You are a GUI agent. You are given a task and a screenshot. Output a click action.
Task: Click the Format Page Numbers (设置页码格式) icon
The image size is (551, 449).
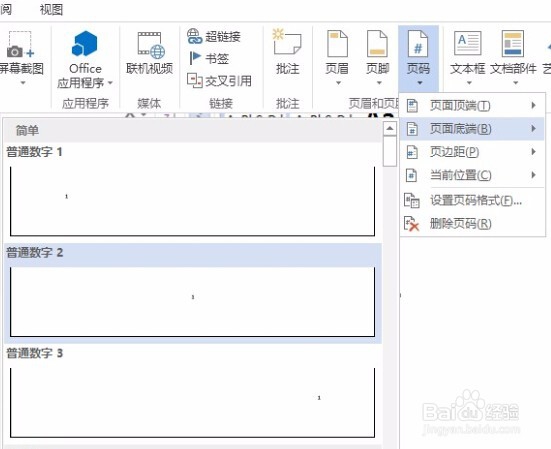pos(411,201)
